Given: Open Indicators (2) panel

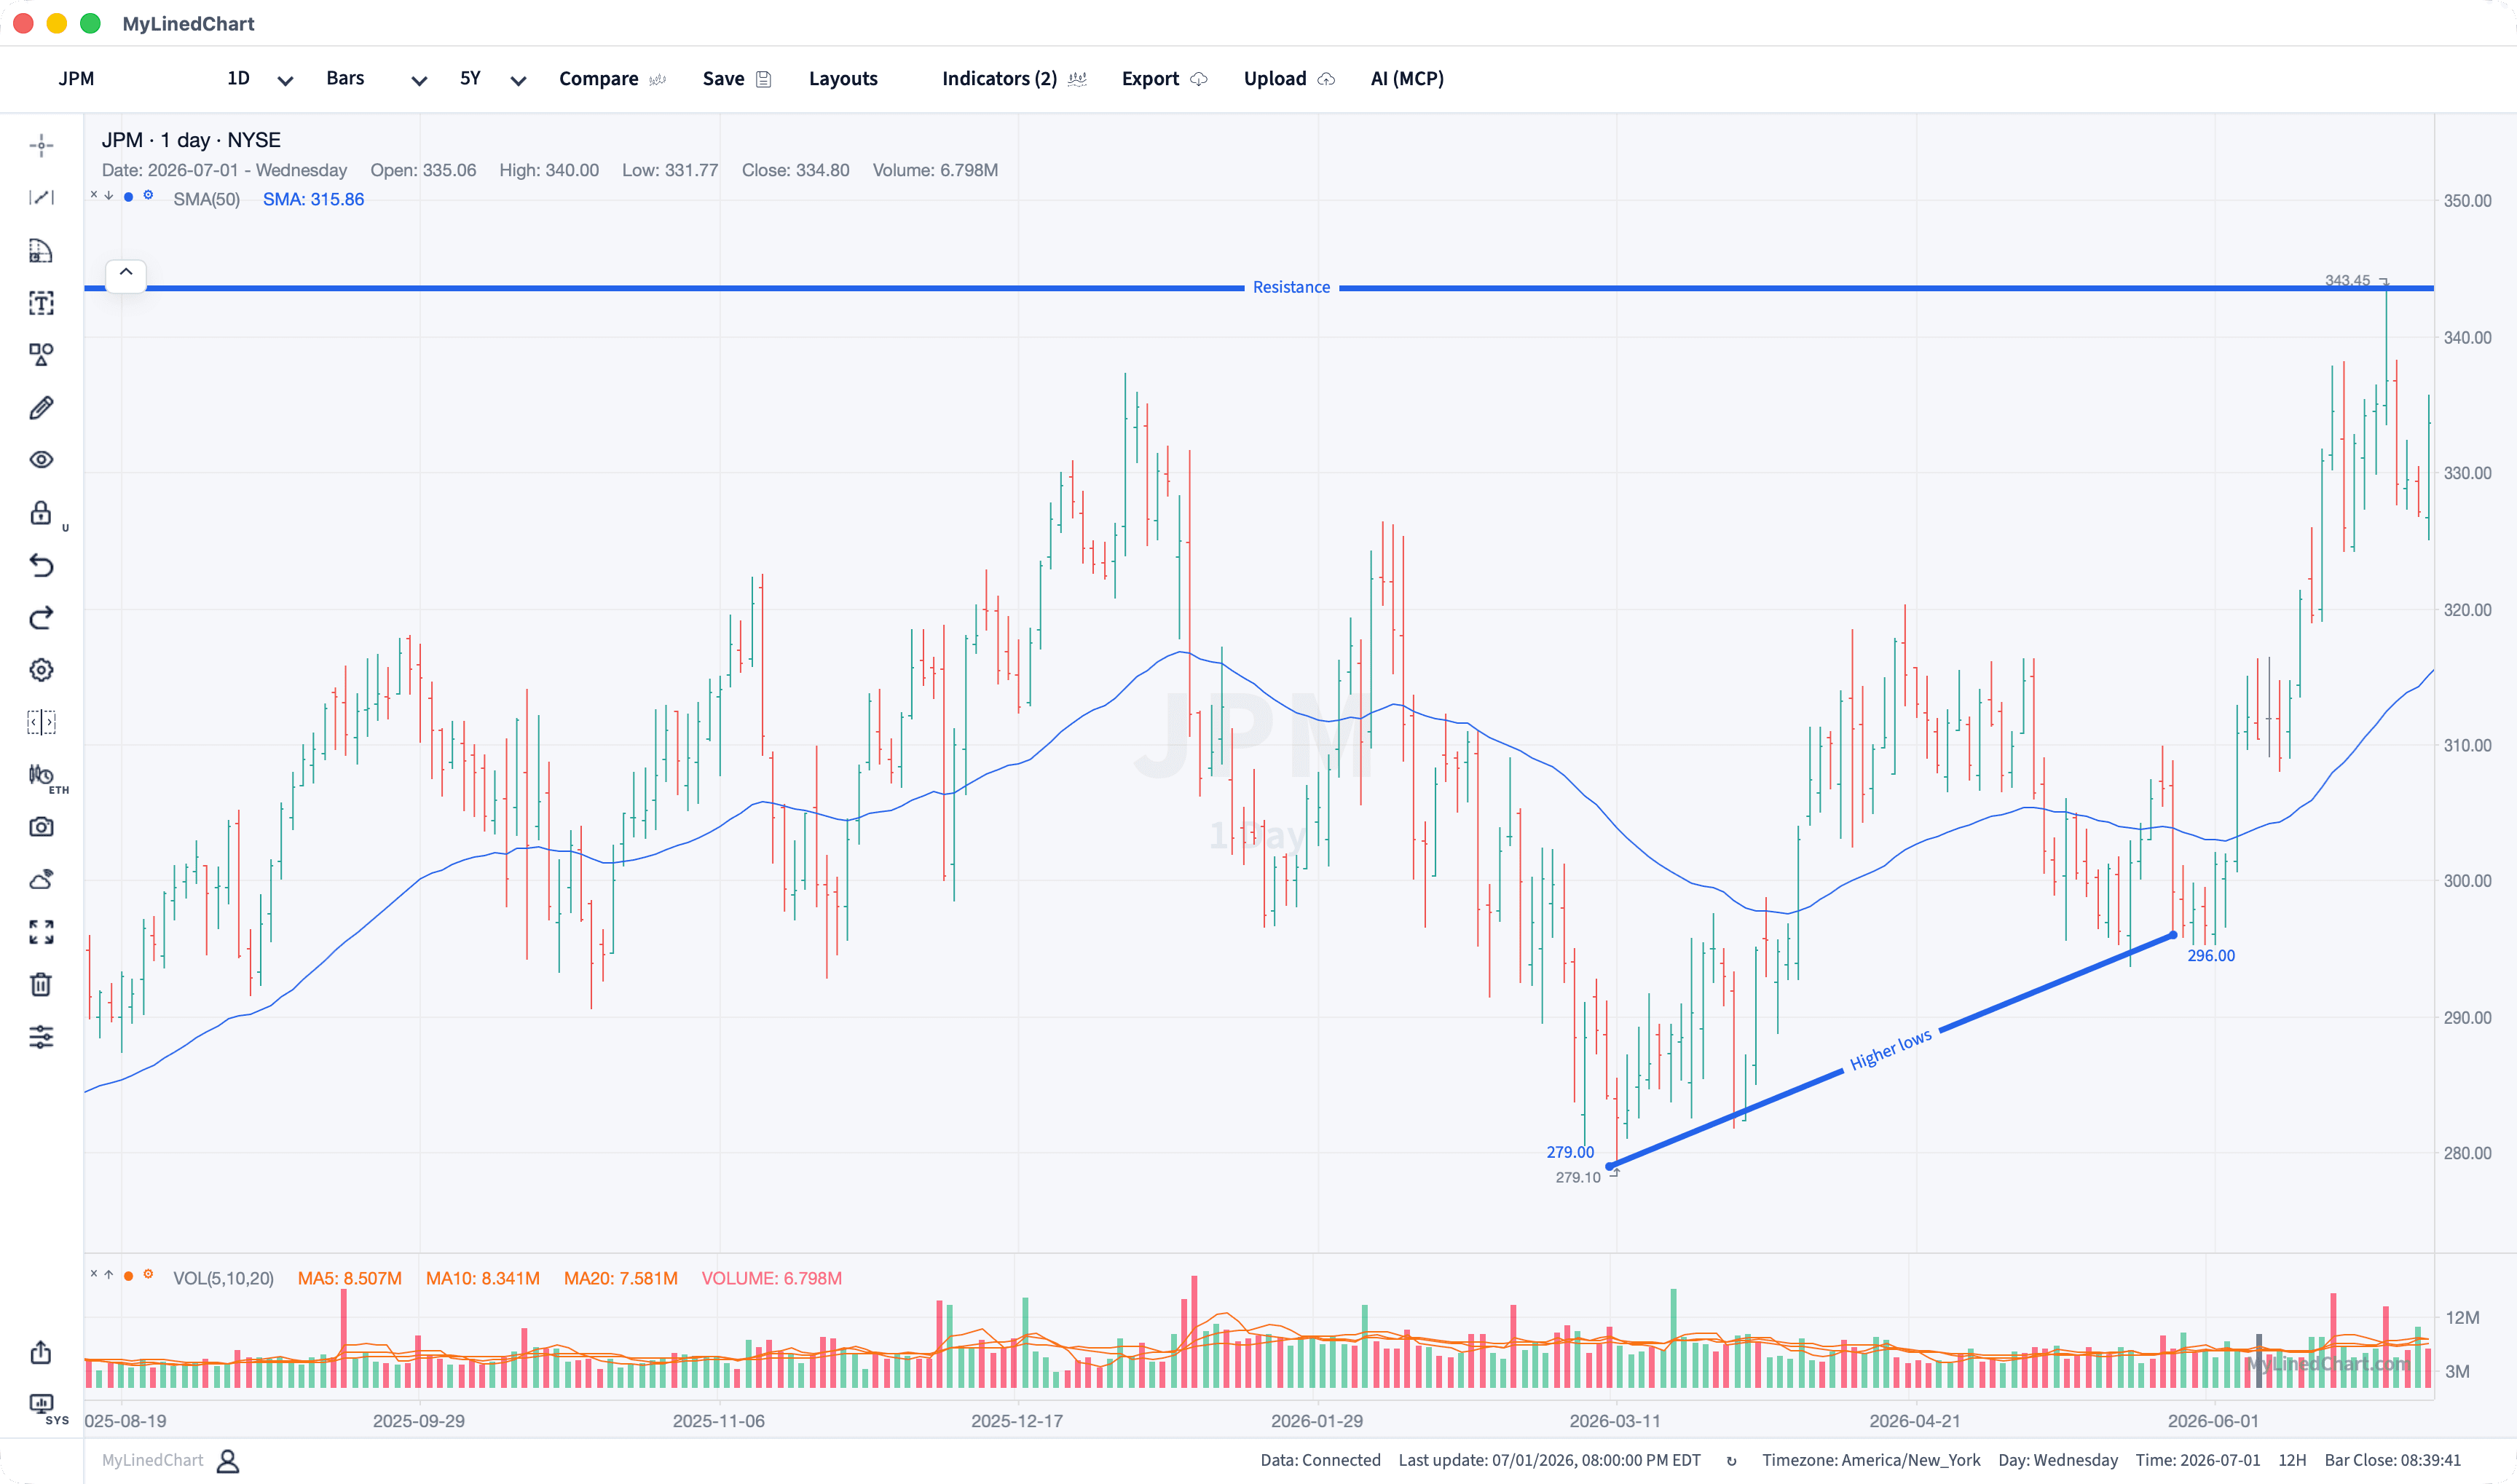Looking at the screenshot, I should click(1013, 79).
